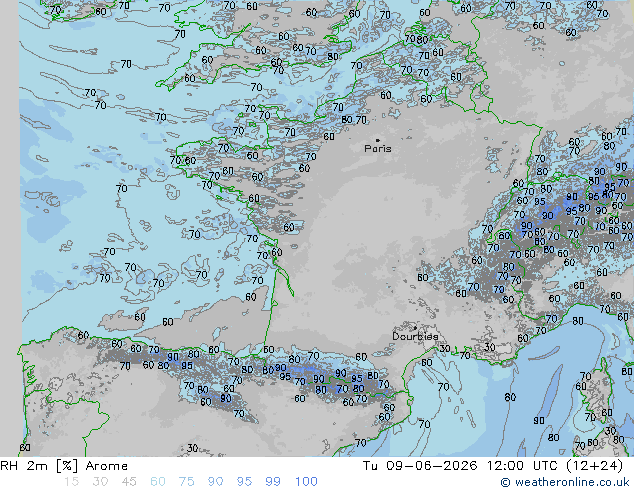The image size is (634, 490).
Task: Click the forecast date 'Tu 09-06-2026'
Action: point(420,466)
